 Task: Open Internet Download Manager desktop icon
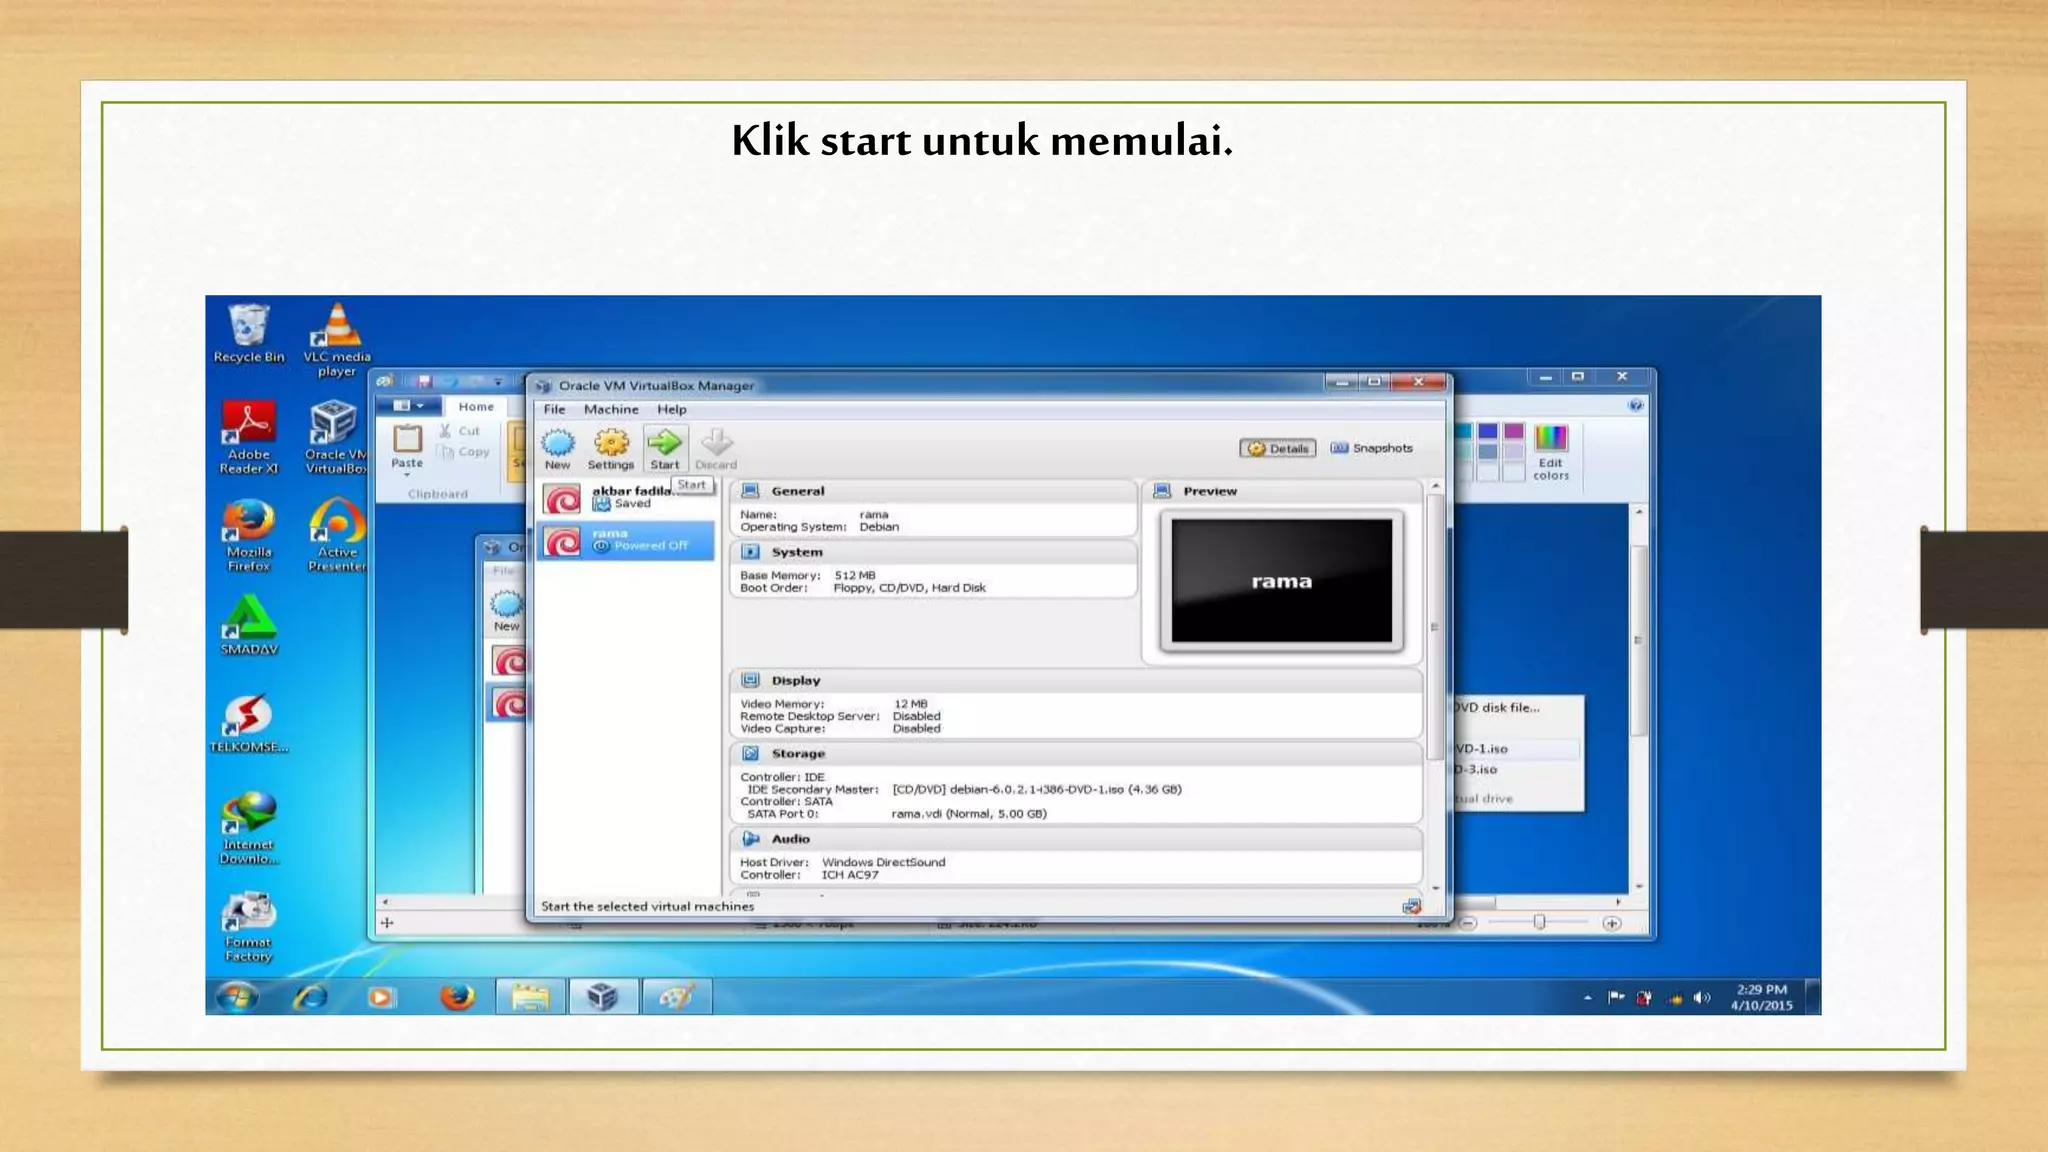(248, 828)
